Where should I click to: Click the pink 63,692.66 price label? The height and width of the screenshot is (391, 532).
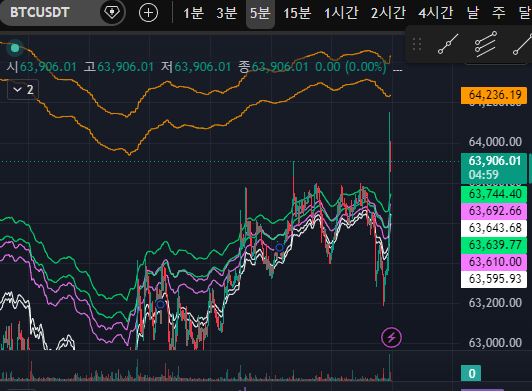coord(494,211)
